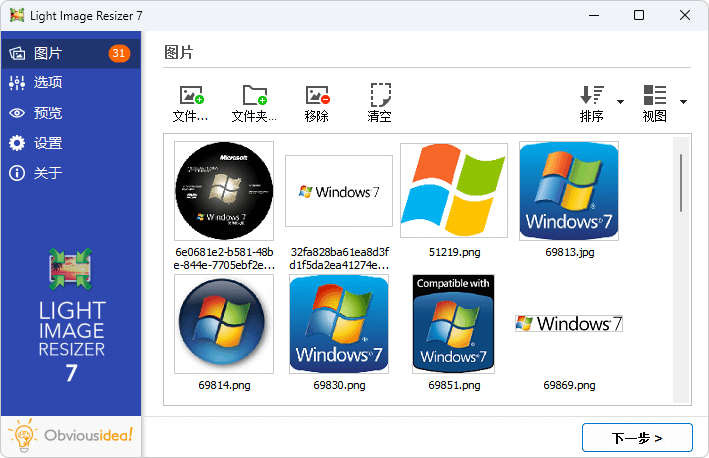Maximize the Light Image Resizer window
The height and width of the screenshot is (458, 709).
[x=638, y=15]
